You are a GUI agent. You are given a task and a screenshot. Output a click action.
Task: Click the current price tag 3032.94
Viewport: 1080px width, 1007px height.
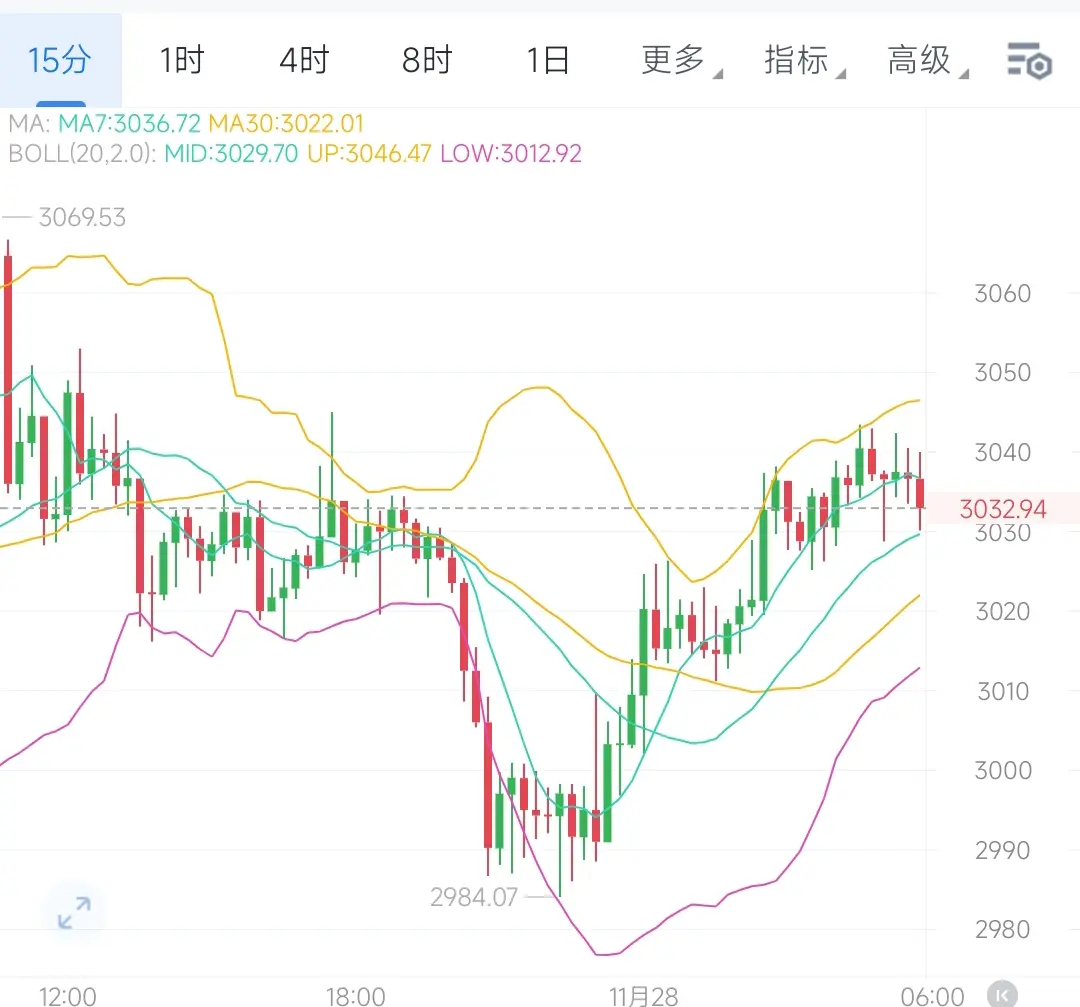pos(1003,510)
